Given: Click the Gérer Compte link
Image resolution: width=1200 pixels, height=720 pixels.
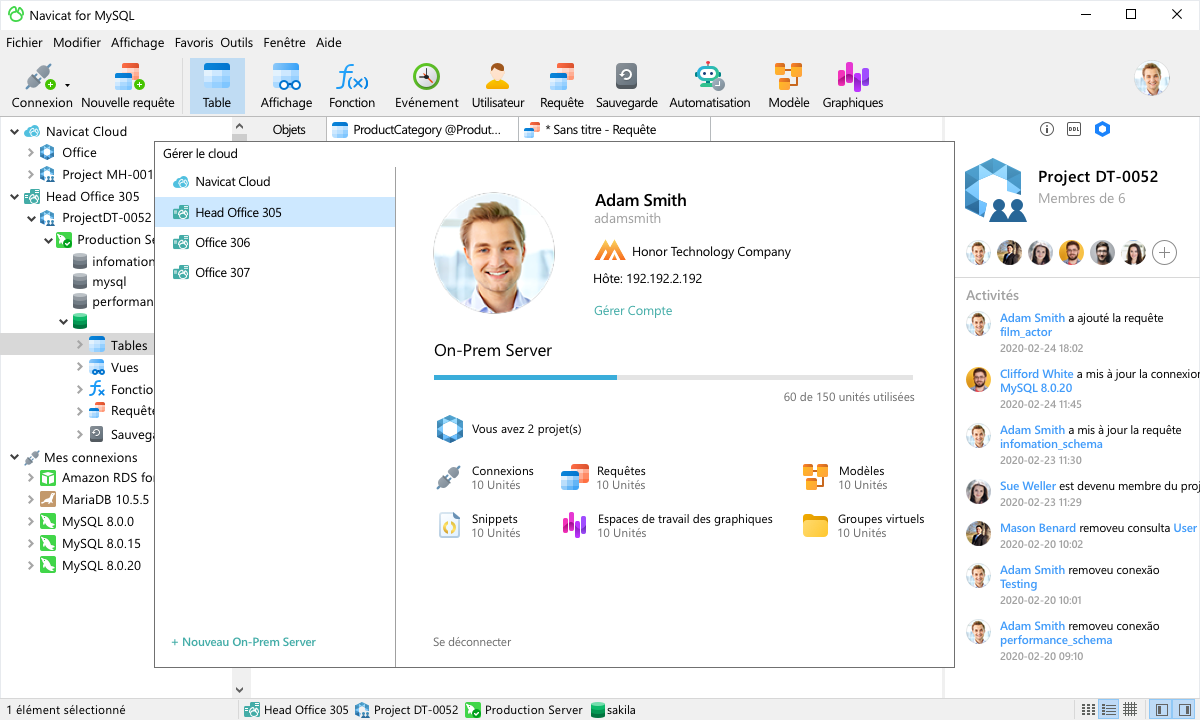Looking at the screenshot, I should (633, 311).
